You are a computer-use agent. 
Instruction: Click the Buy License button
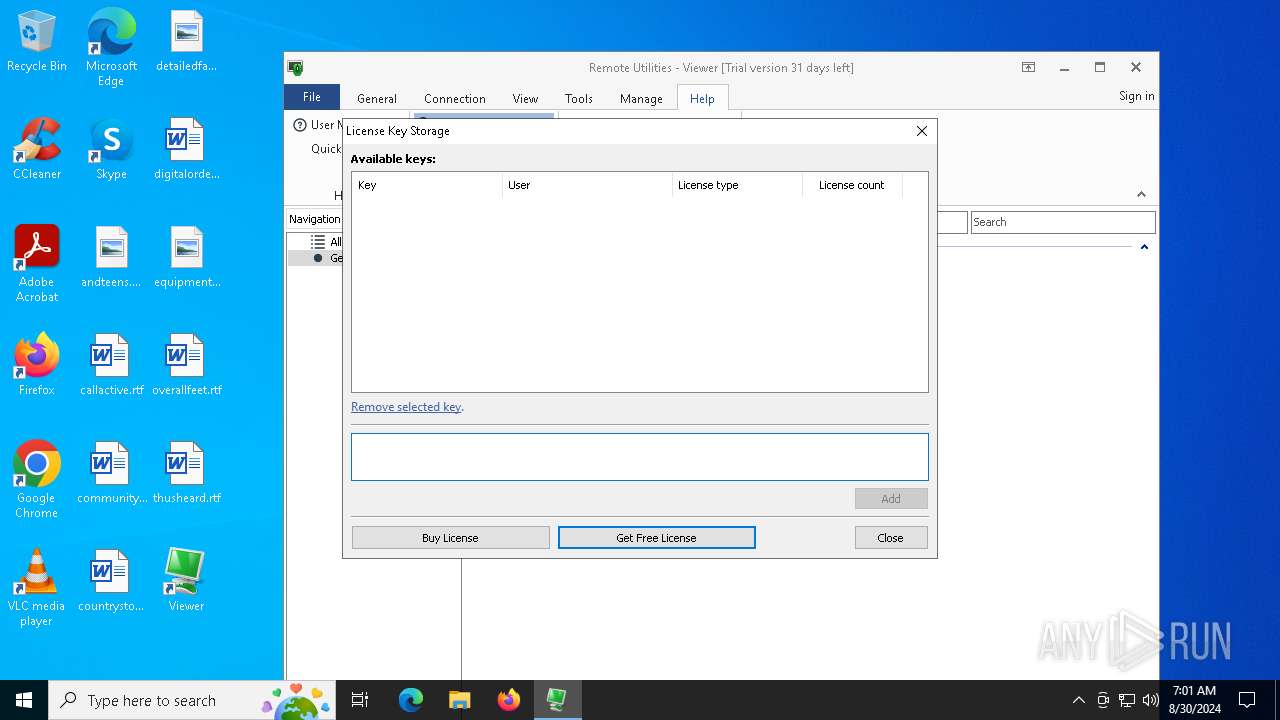[x=451, y=538]
